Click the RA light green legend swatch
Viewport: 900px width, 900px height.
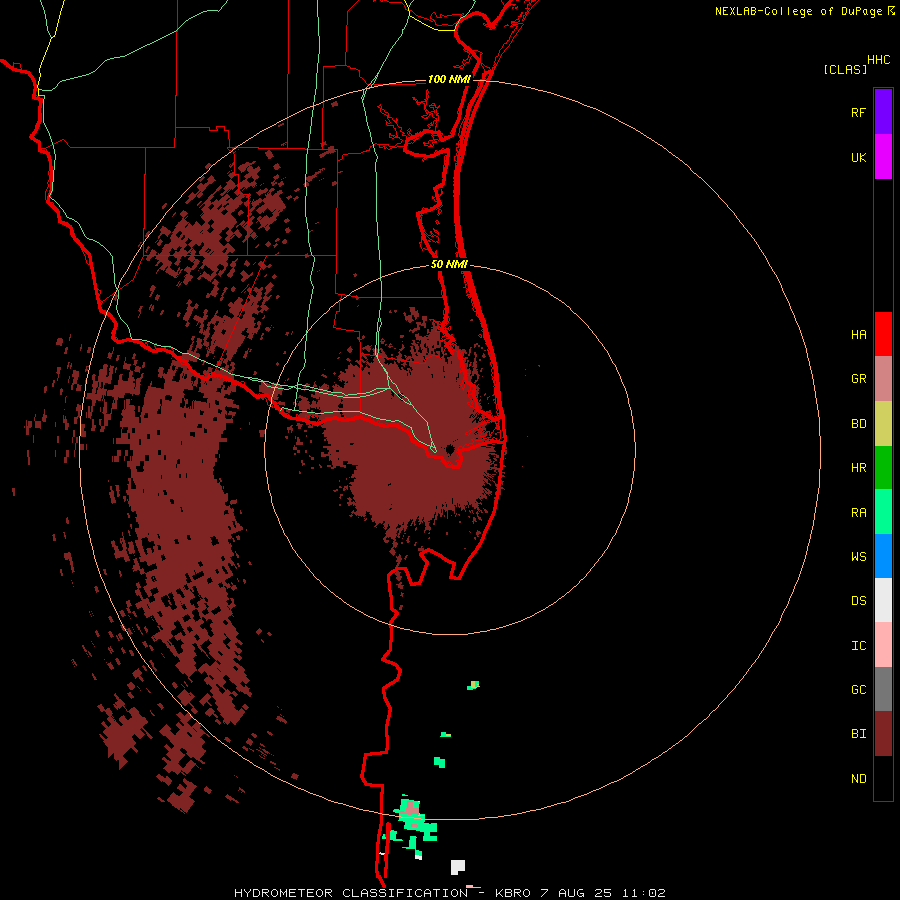pos(883,512)
